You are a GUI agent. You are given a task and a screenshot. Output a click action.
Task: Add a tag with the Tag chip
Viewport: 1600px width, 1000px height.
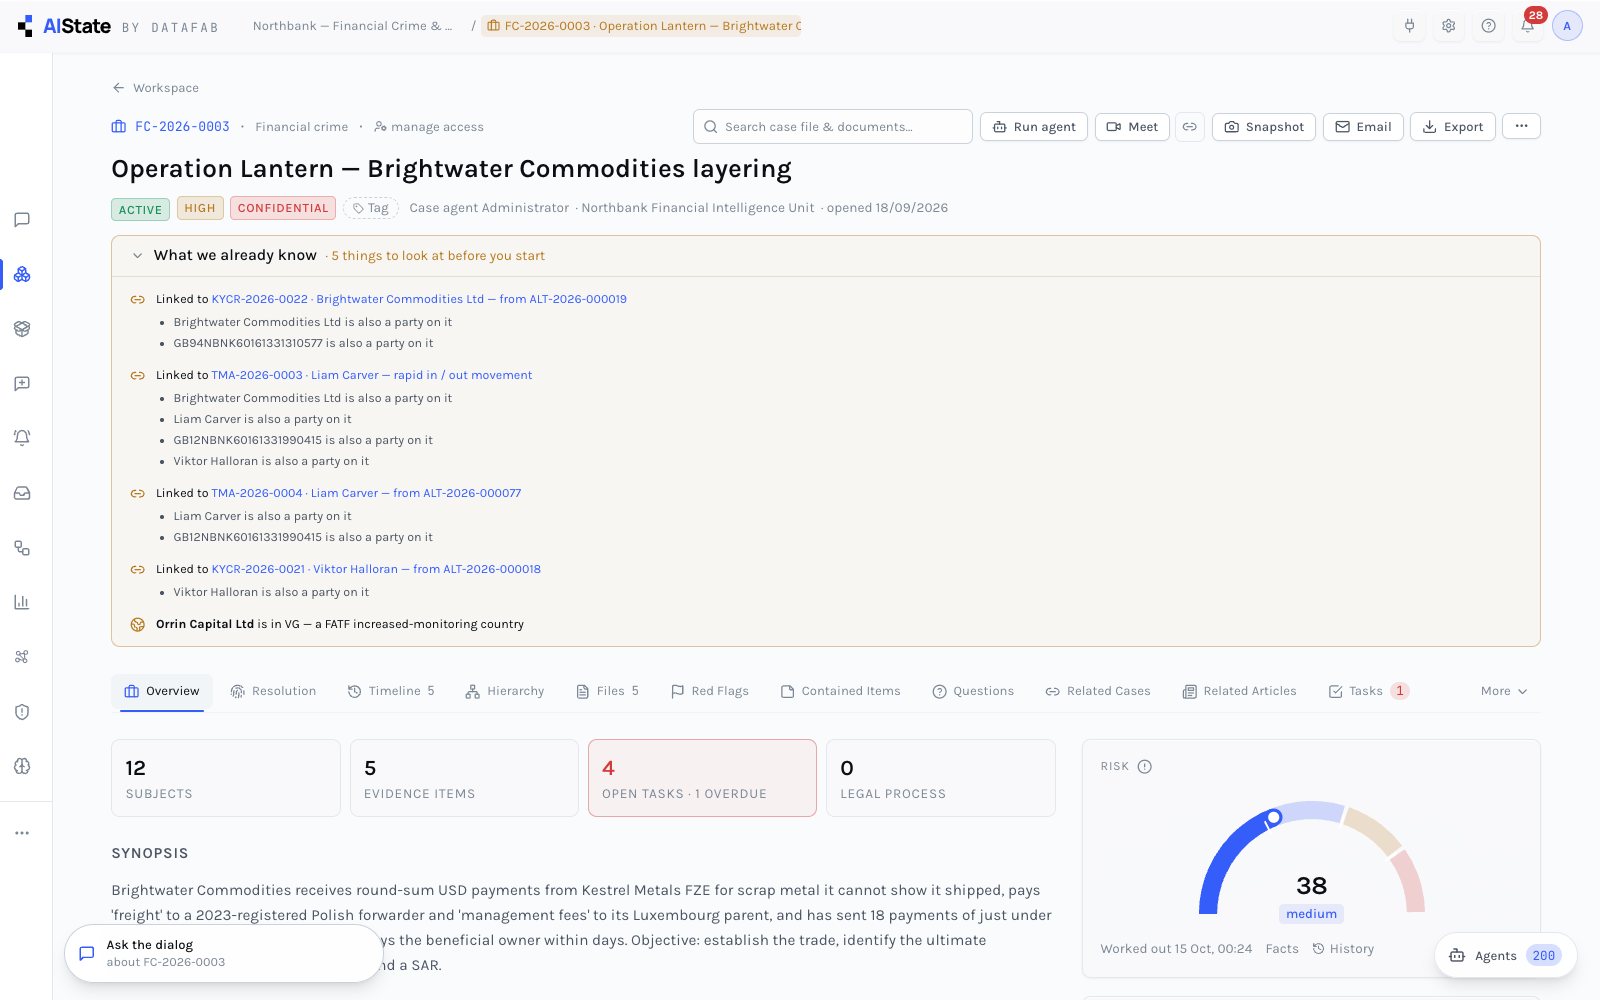pyautogui.click(x=370, y=208)
